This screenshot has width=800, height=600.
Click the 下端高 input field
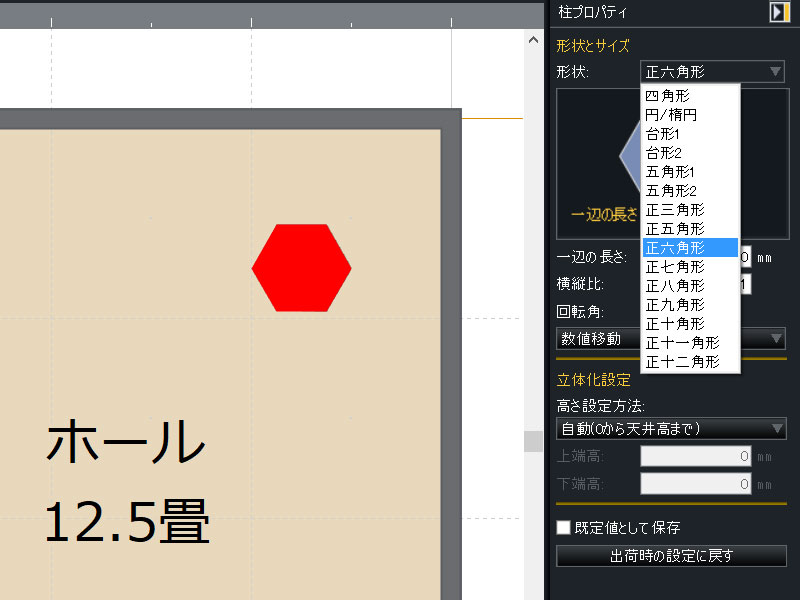695,484
